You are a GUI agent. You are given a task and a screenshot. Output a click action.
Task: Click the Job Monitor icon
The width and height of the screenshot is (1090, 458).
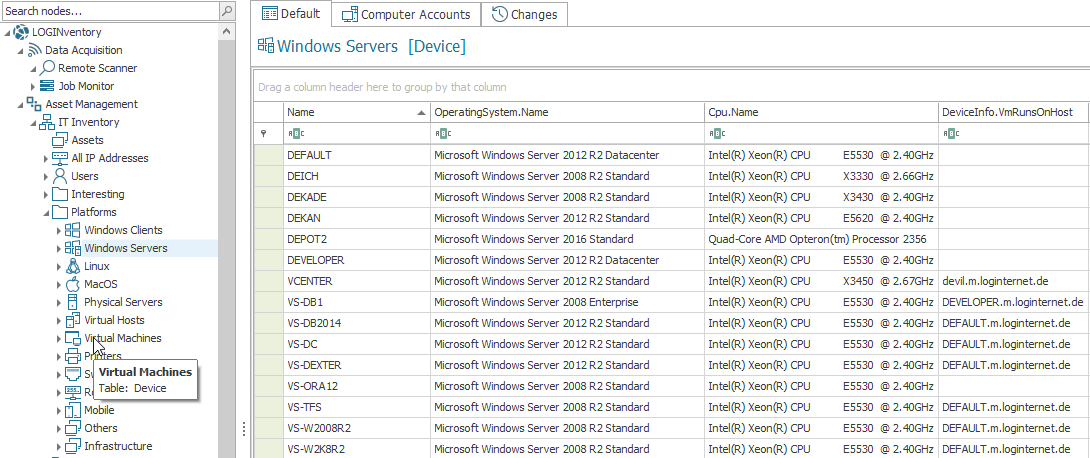point(47,86)
